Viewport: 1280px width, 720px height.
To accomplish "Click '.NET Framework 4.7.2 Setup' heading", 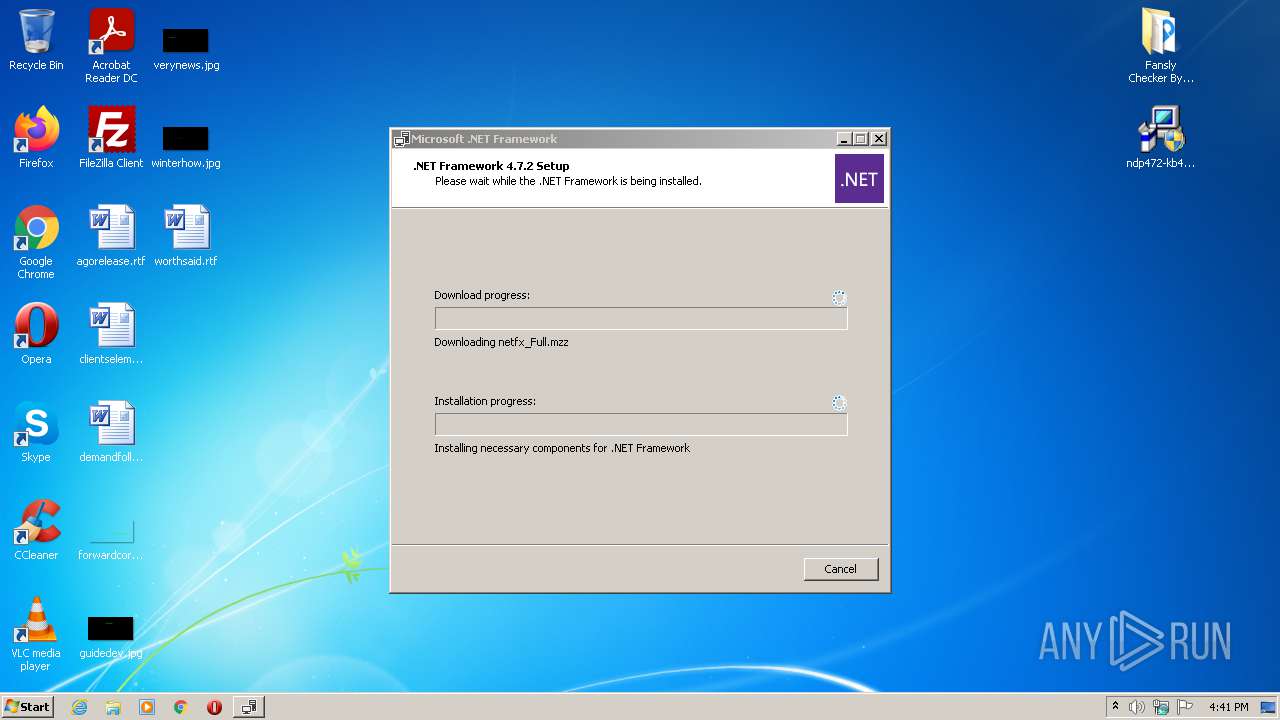I will pos(491,166).
